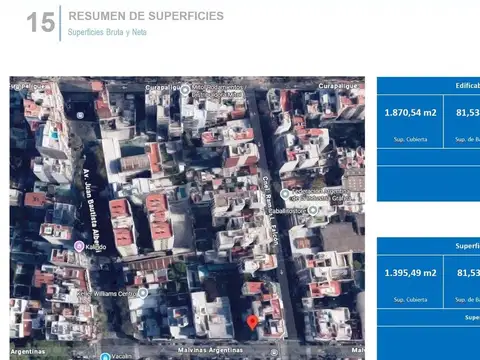This screenshot has height=360, width=480.
Task: Click the Superfi header of the lower table
Action: [x=468, y=246]
